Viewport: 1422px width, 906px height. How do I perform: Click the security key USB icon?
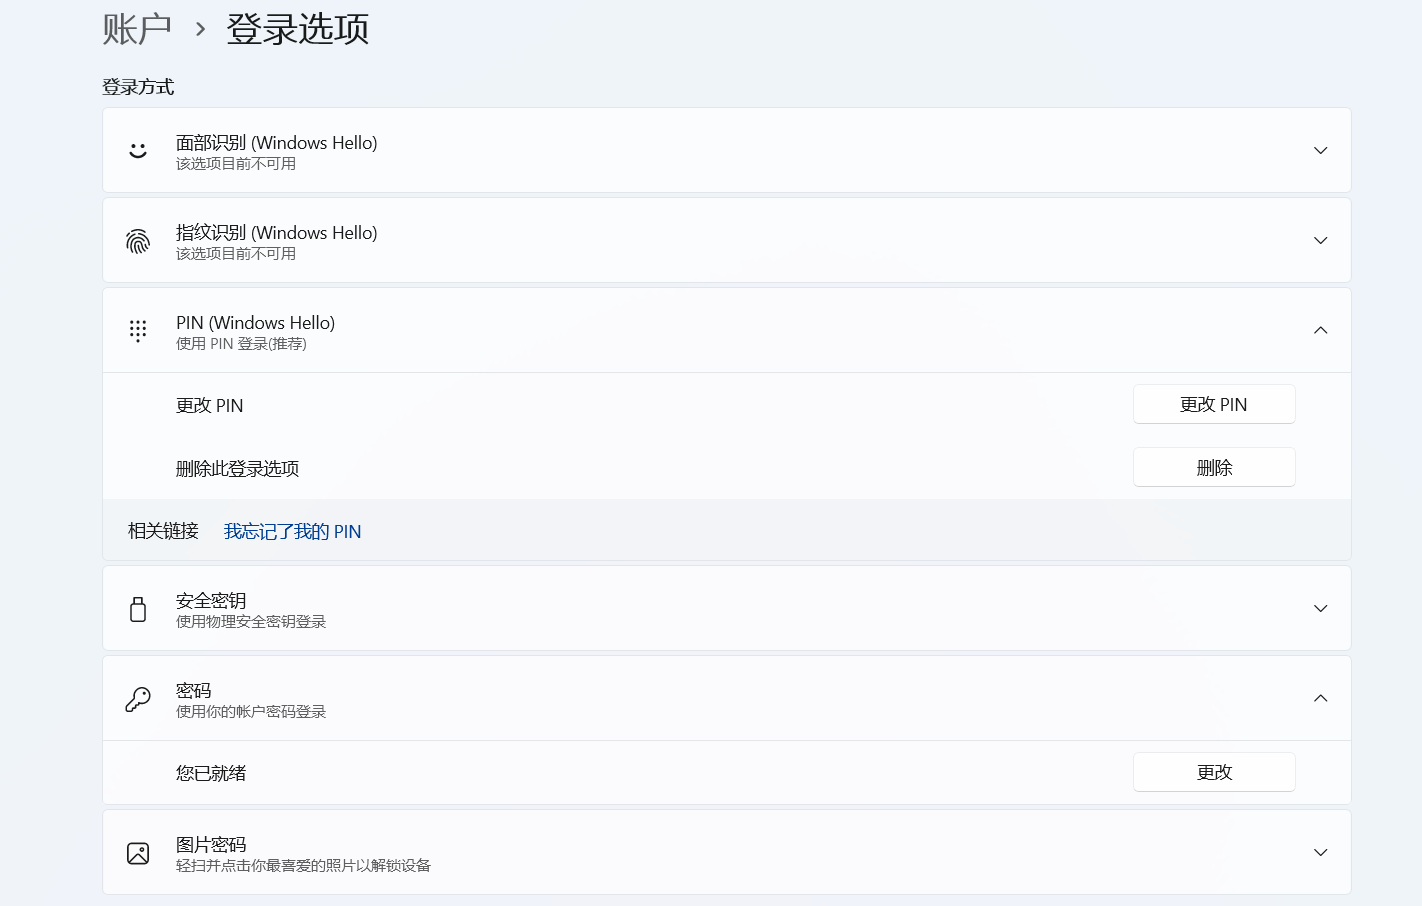point(138,609)
